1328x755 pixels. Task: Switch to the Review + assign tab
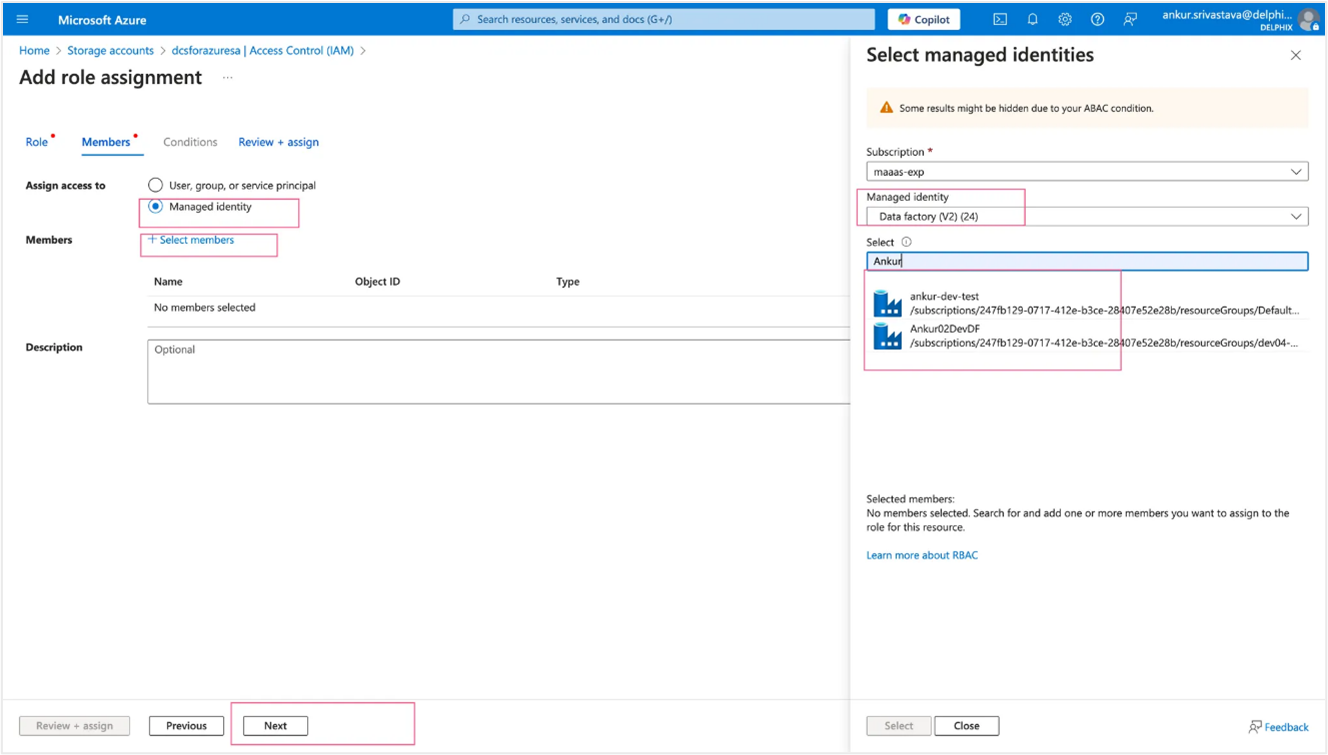[x=278, y=141]
